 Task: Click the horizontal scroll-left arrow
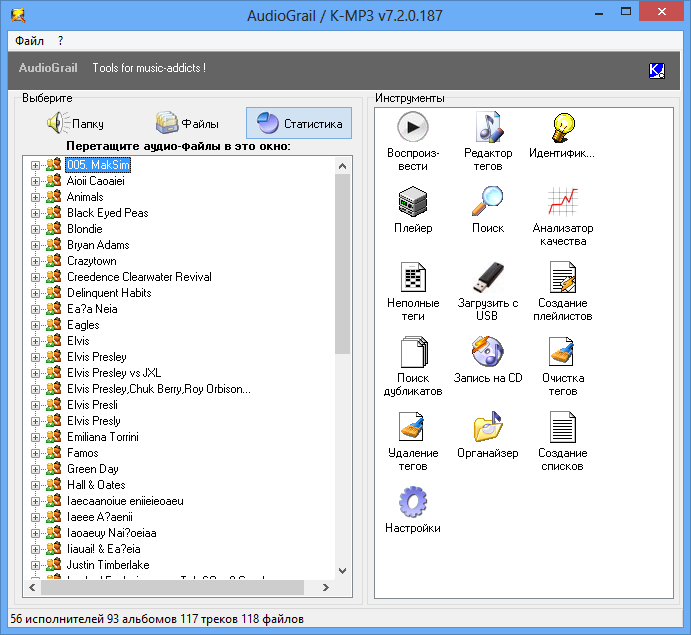32,587
